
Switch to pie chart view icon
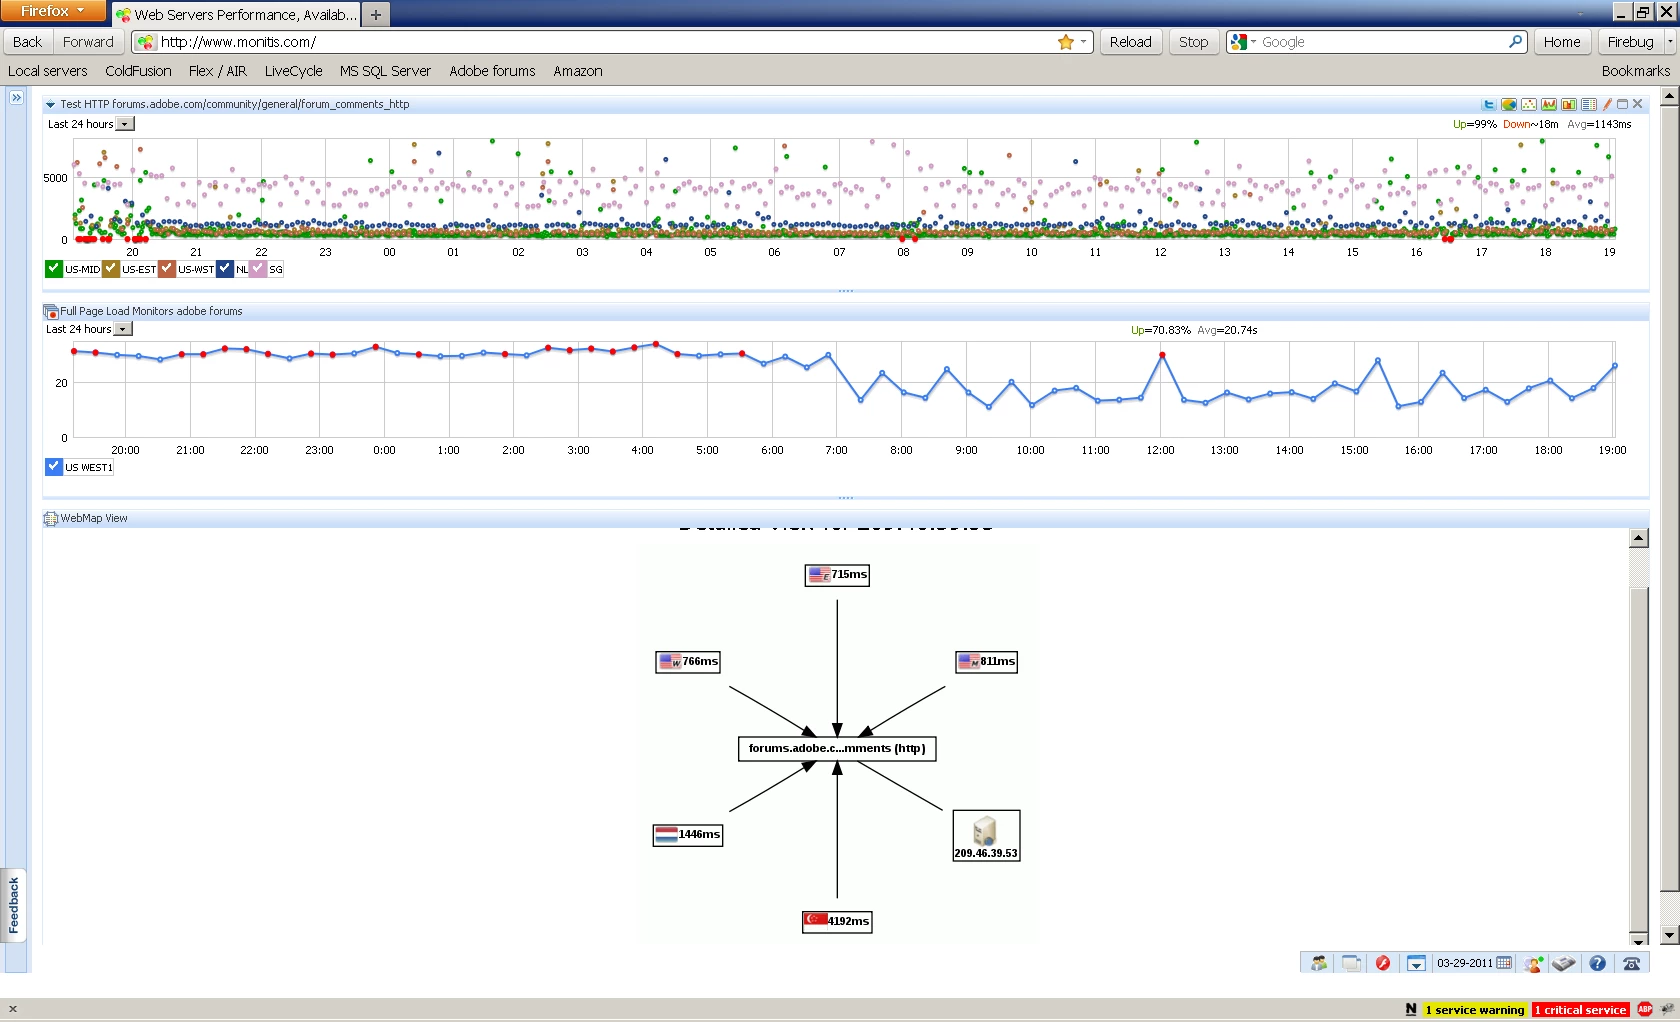[1508, 104]
